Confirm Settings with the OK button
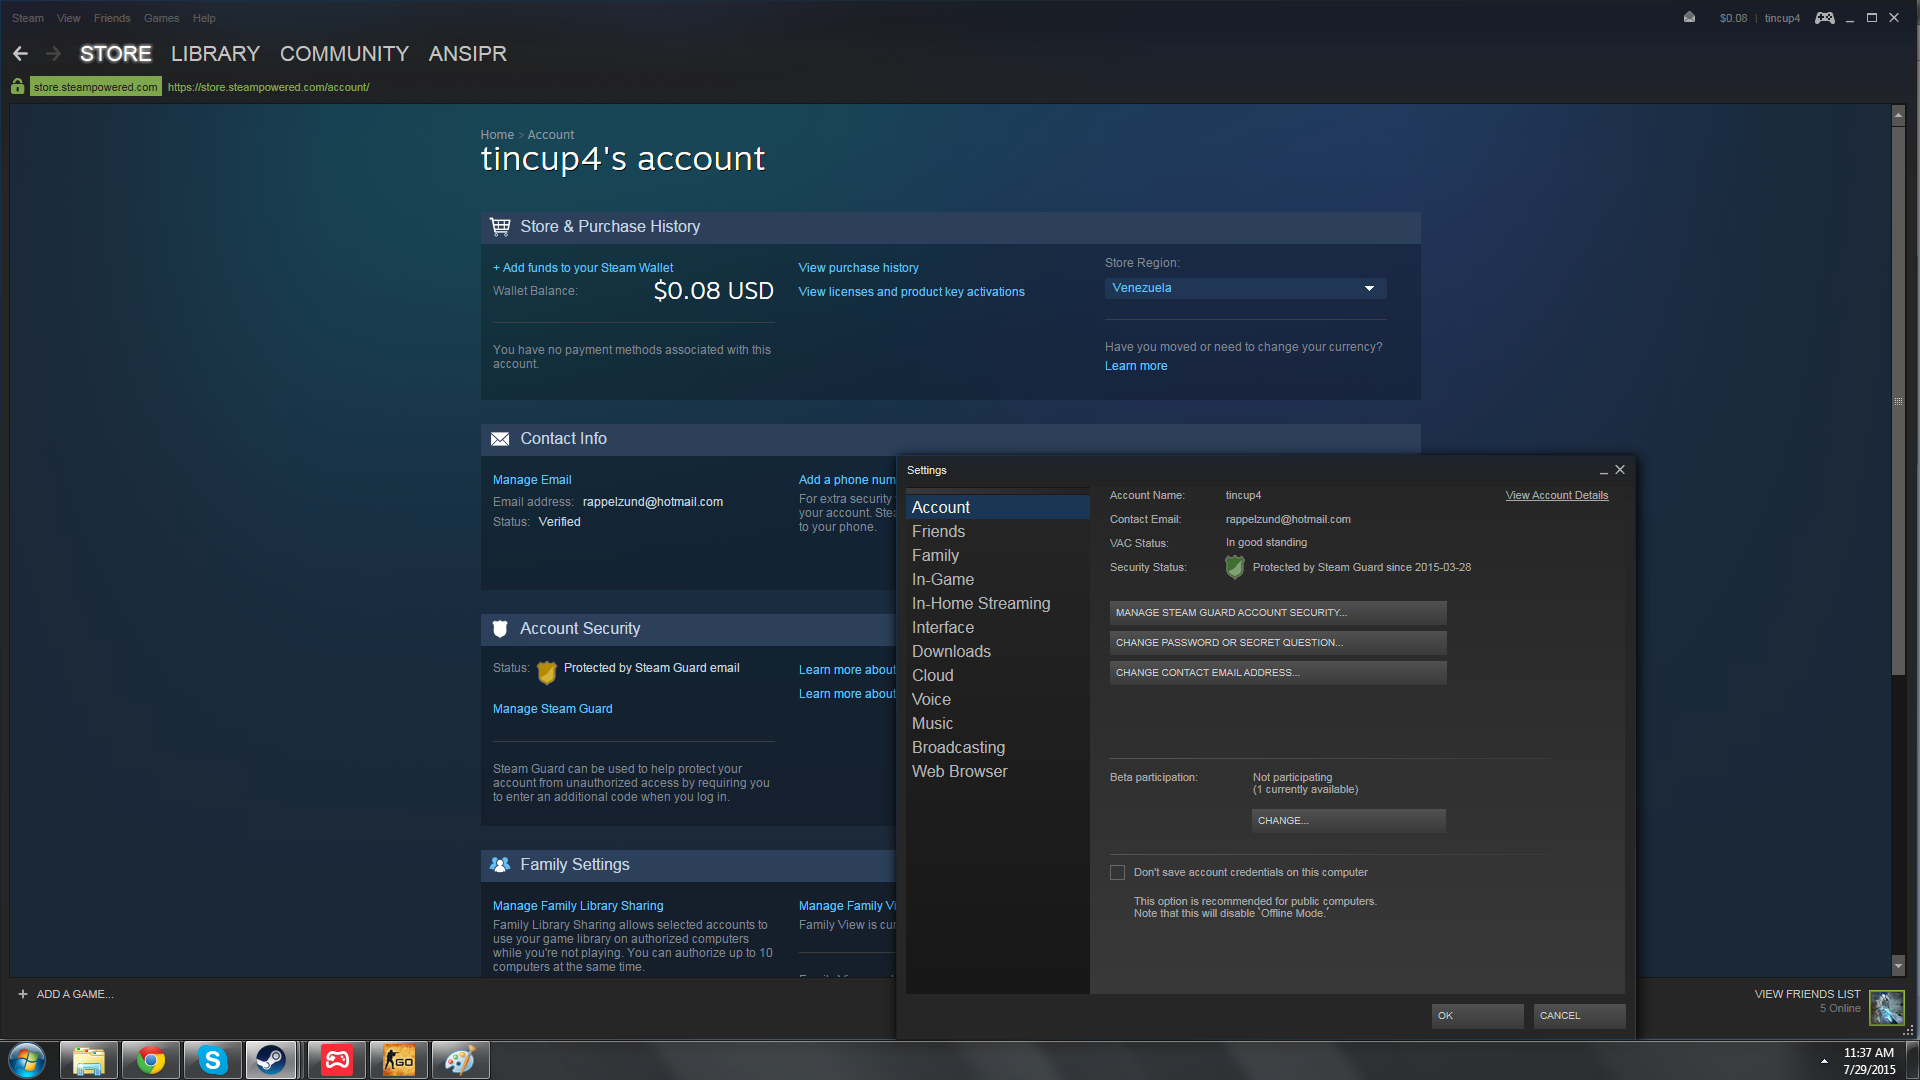 [1478, 1016]
